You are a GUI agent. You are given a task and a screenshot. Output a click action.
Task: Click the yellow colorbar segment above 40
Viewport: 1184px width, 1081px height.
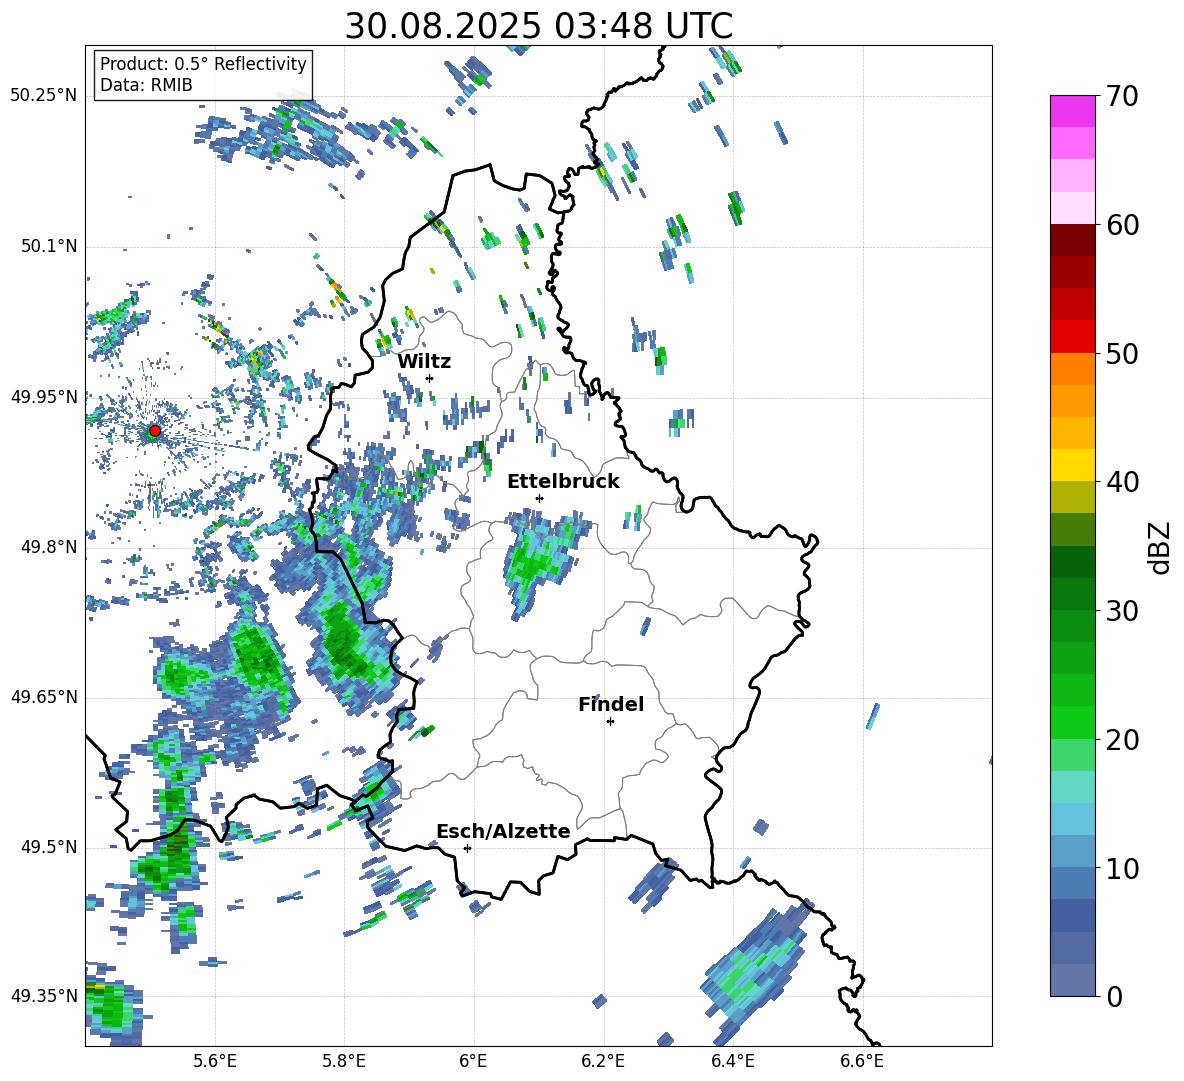(x=1072, y=465)
